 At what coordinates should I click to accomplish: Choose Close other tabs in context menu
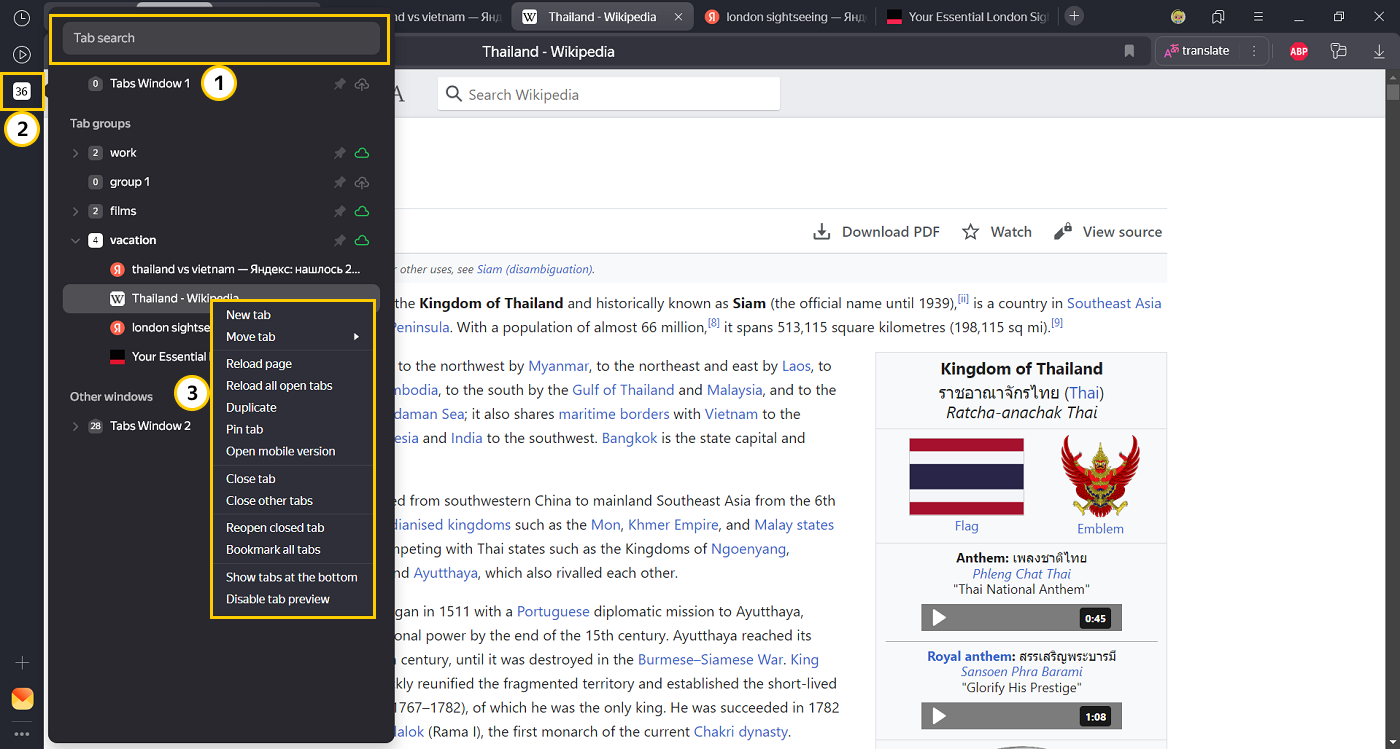(x=269, y=501)
